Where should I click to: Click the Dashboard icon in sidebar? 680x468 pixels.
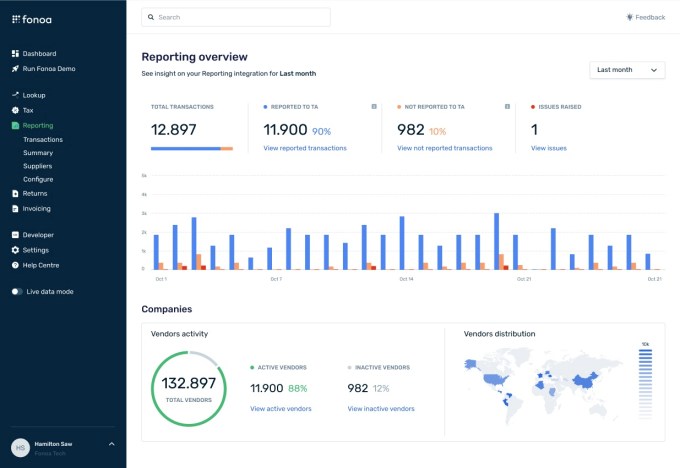coord(15,54)
